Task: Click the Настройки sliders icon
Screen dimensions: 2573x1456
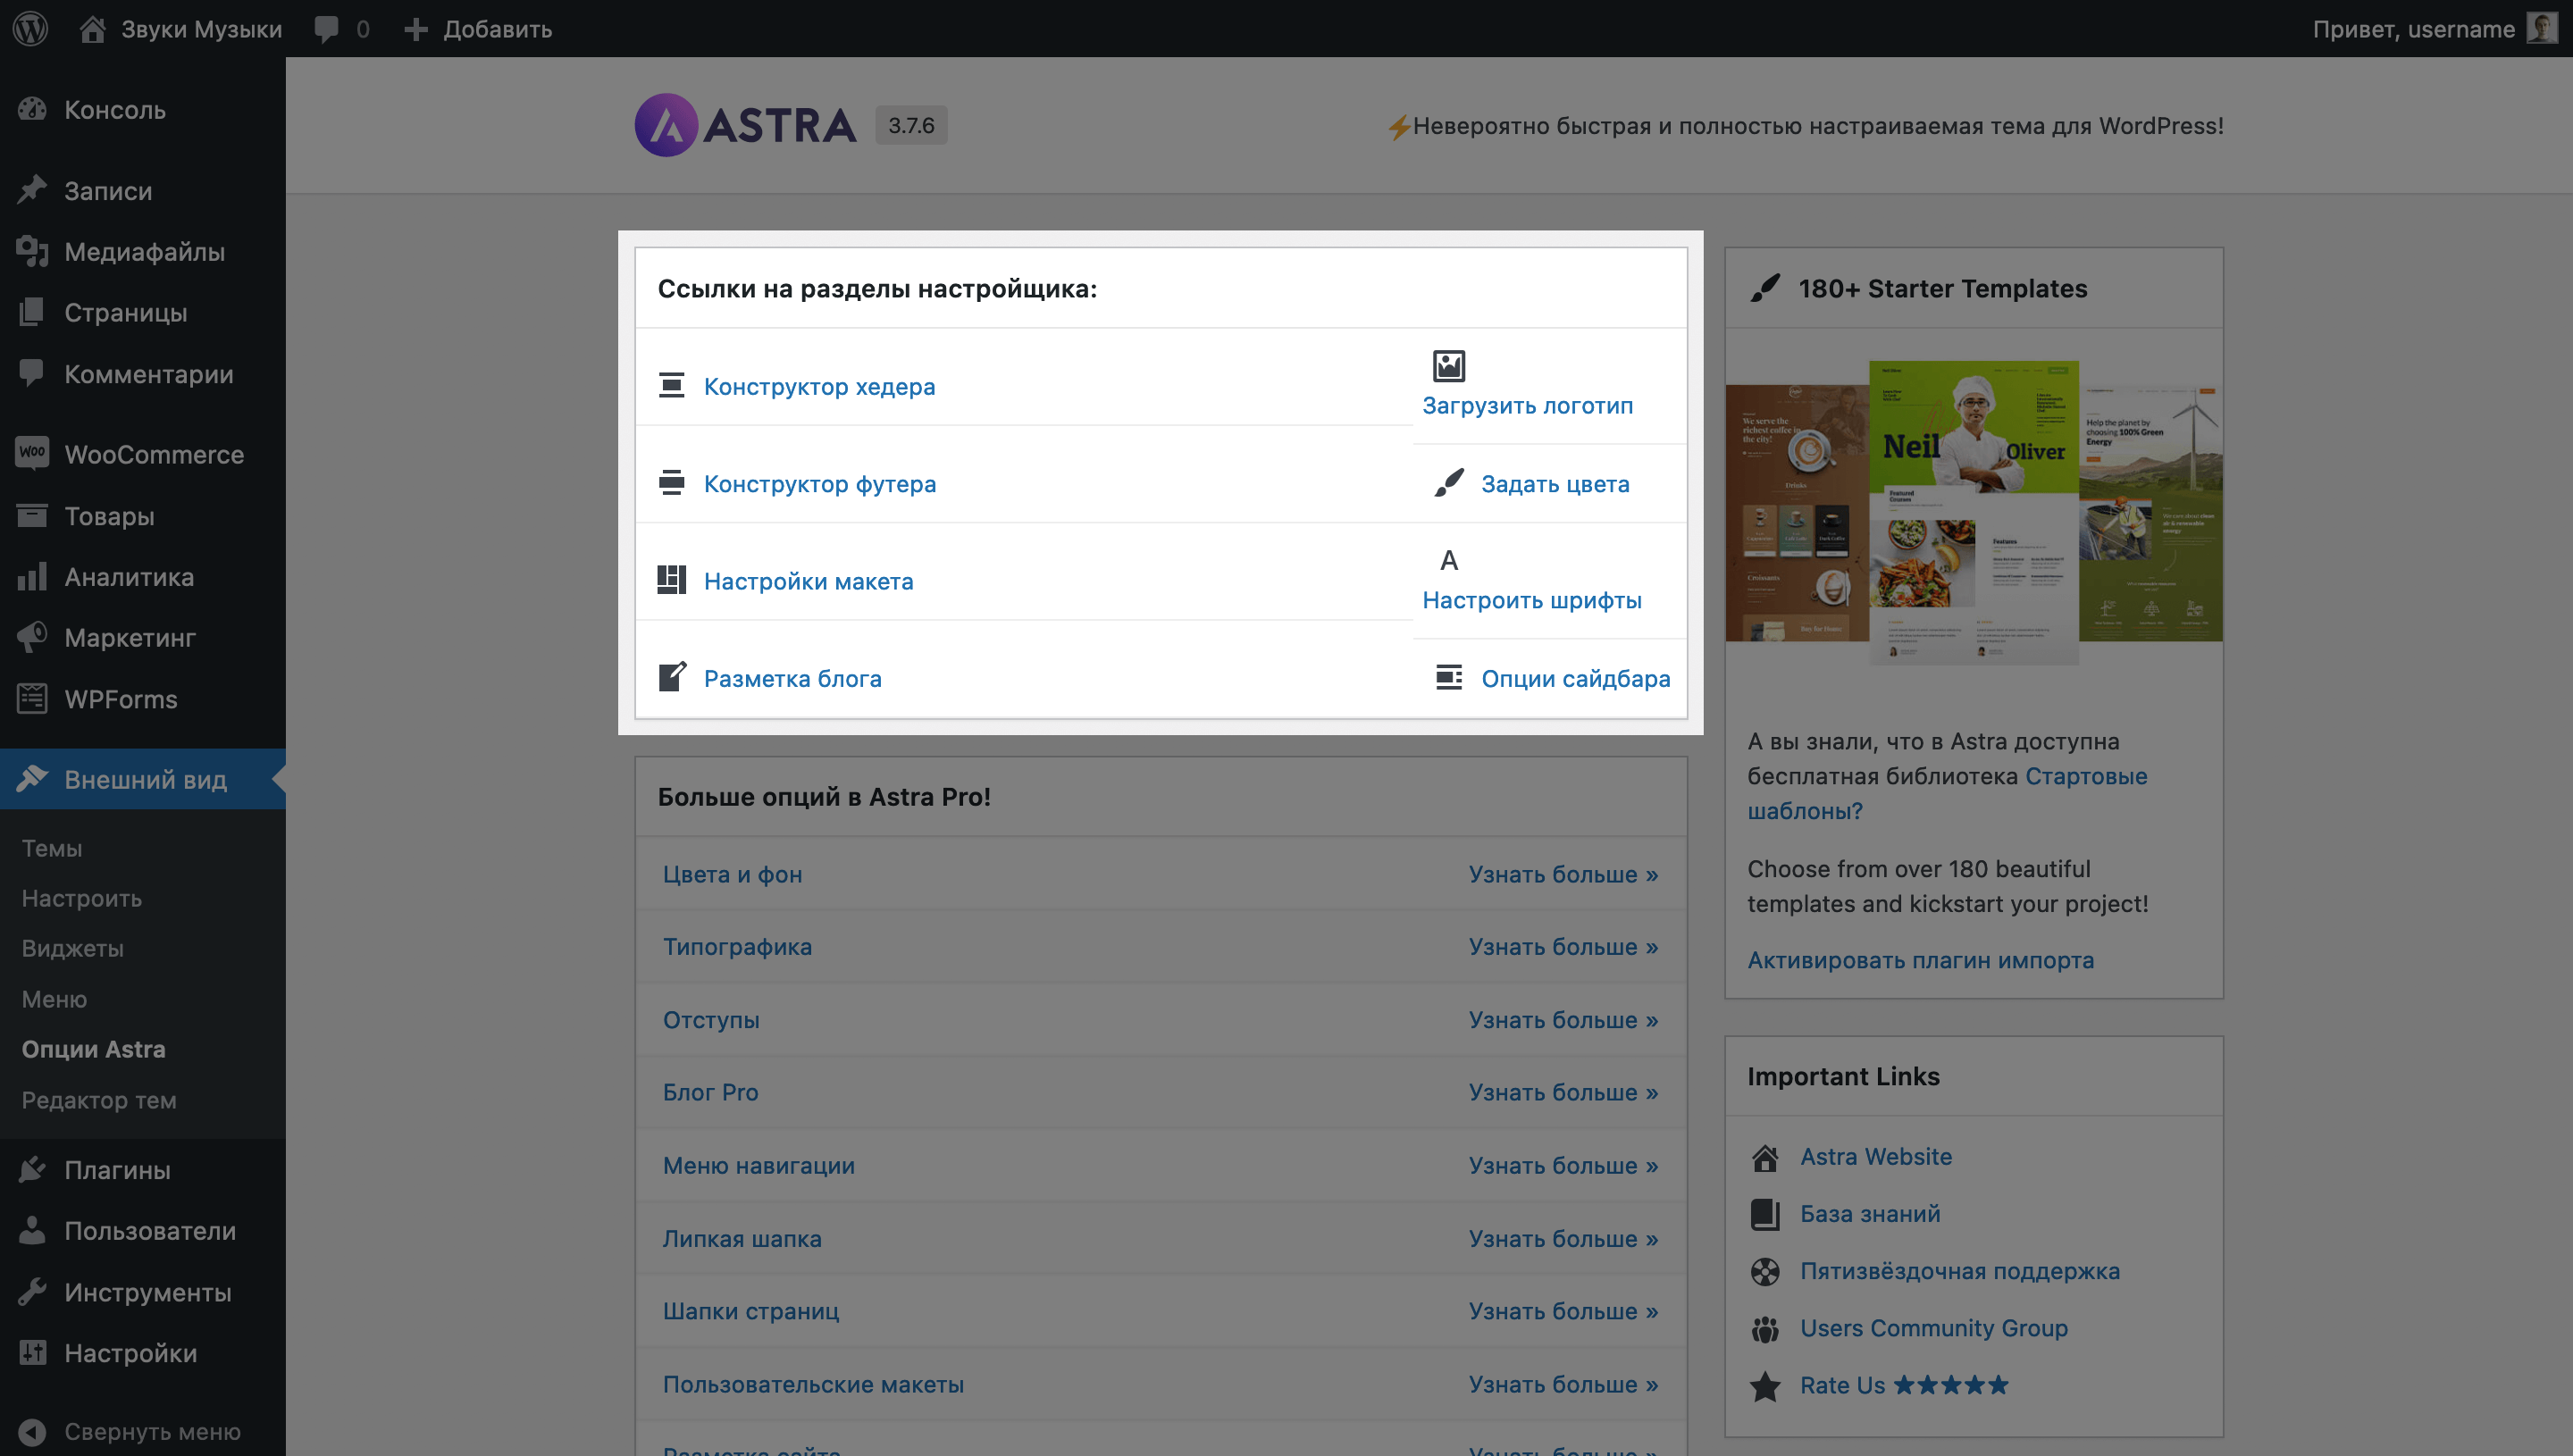Action: (x=32, y=1352)
